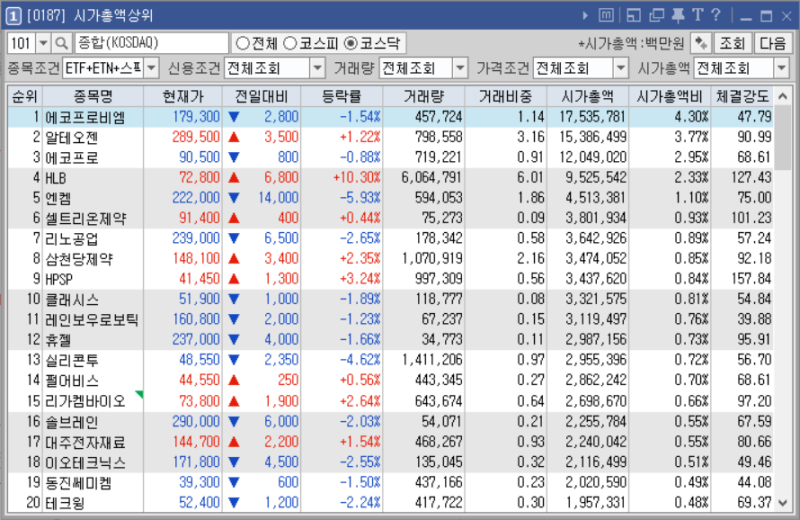Screen dimensions: 800x520
Task: Select the 솔브레인 stock name
Action: (x=71, y=422)
